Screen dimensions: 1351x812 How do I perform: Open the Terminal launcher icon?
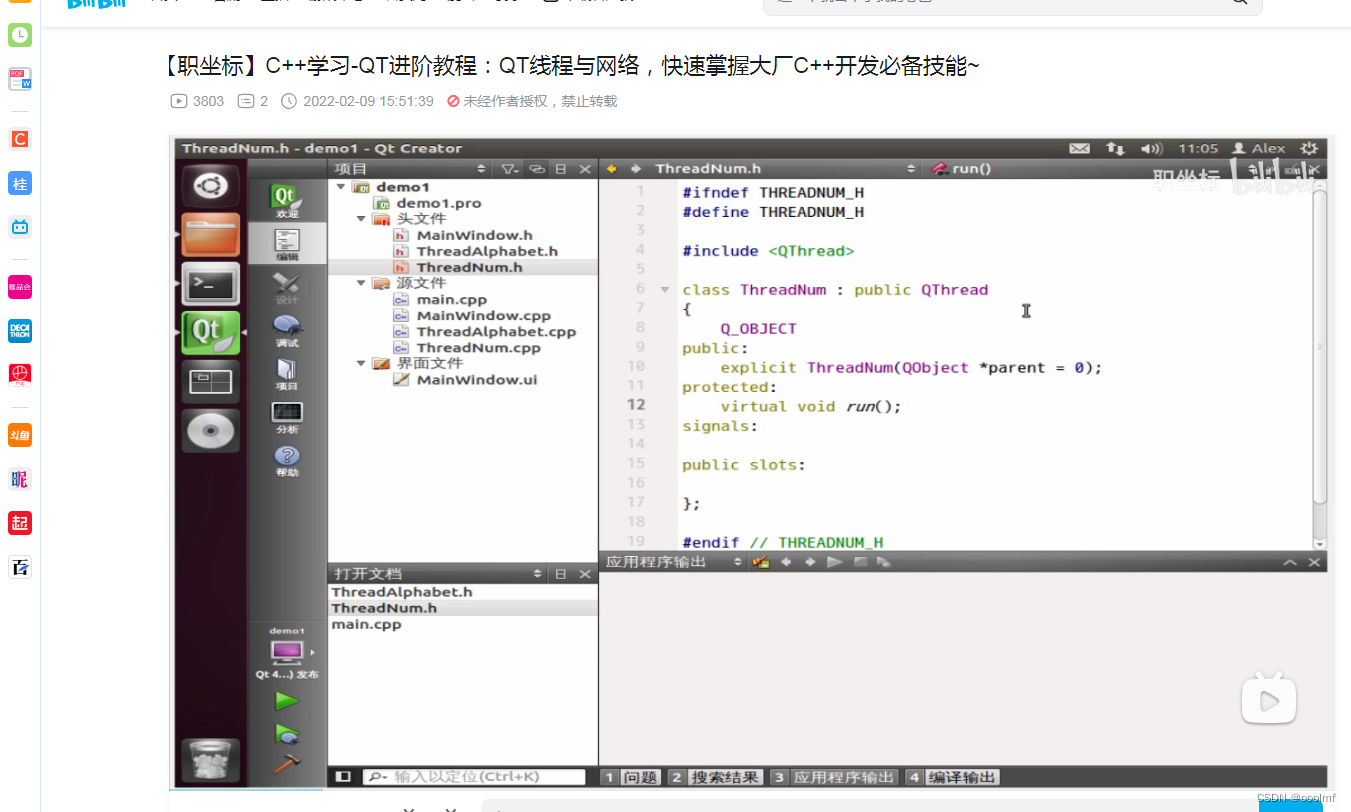(x=210, y=284)
